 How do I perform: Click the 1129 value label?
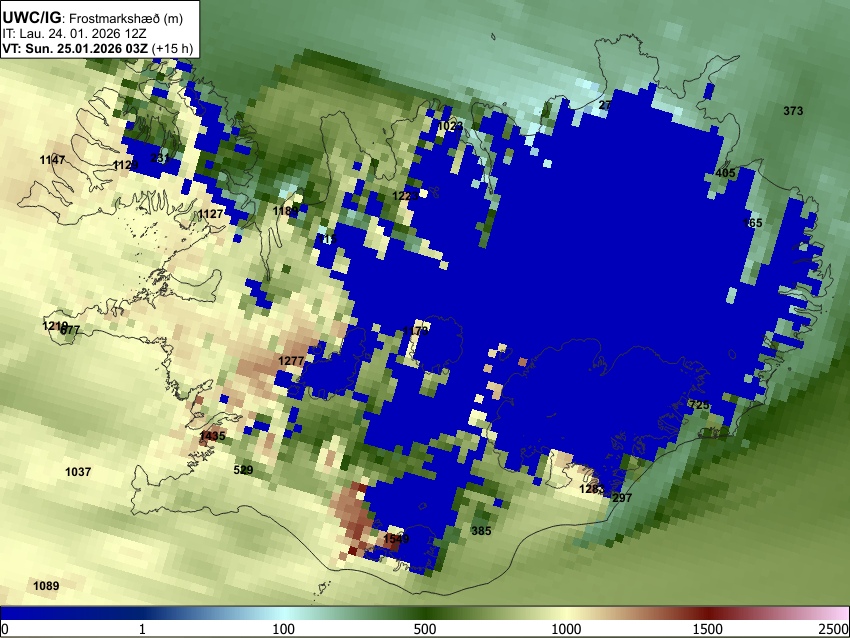tap(125, 165)
